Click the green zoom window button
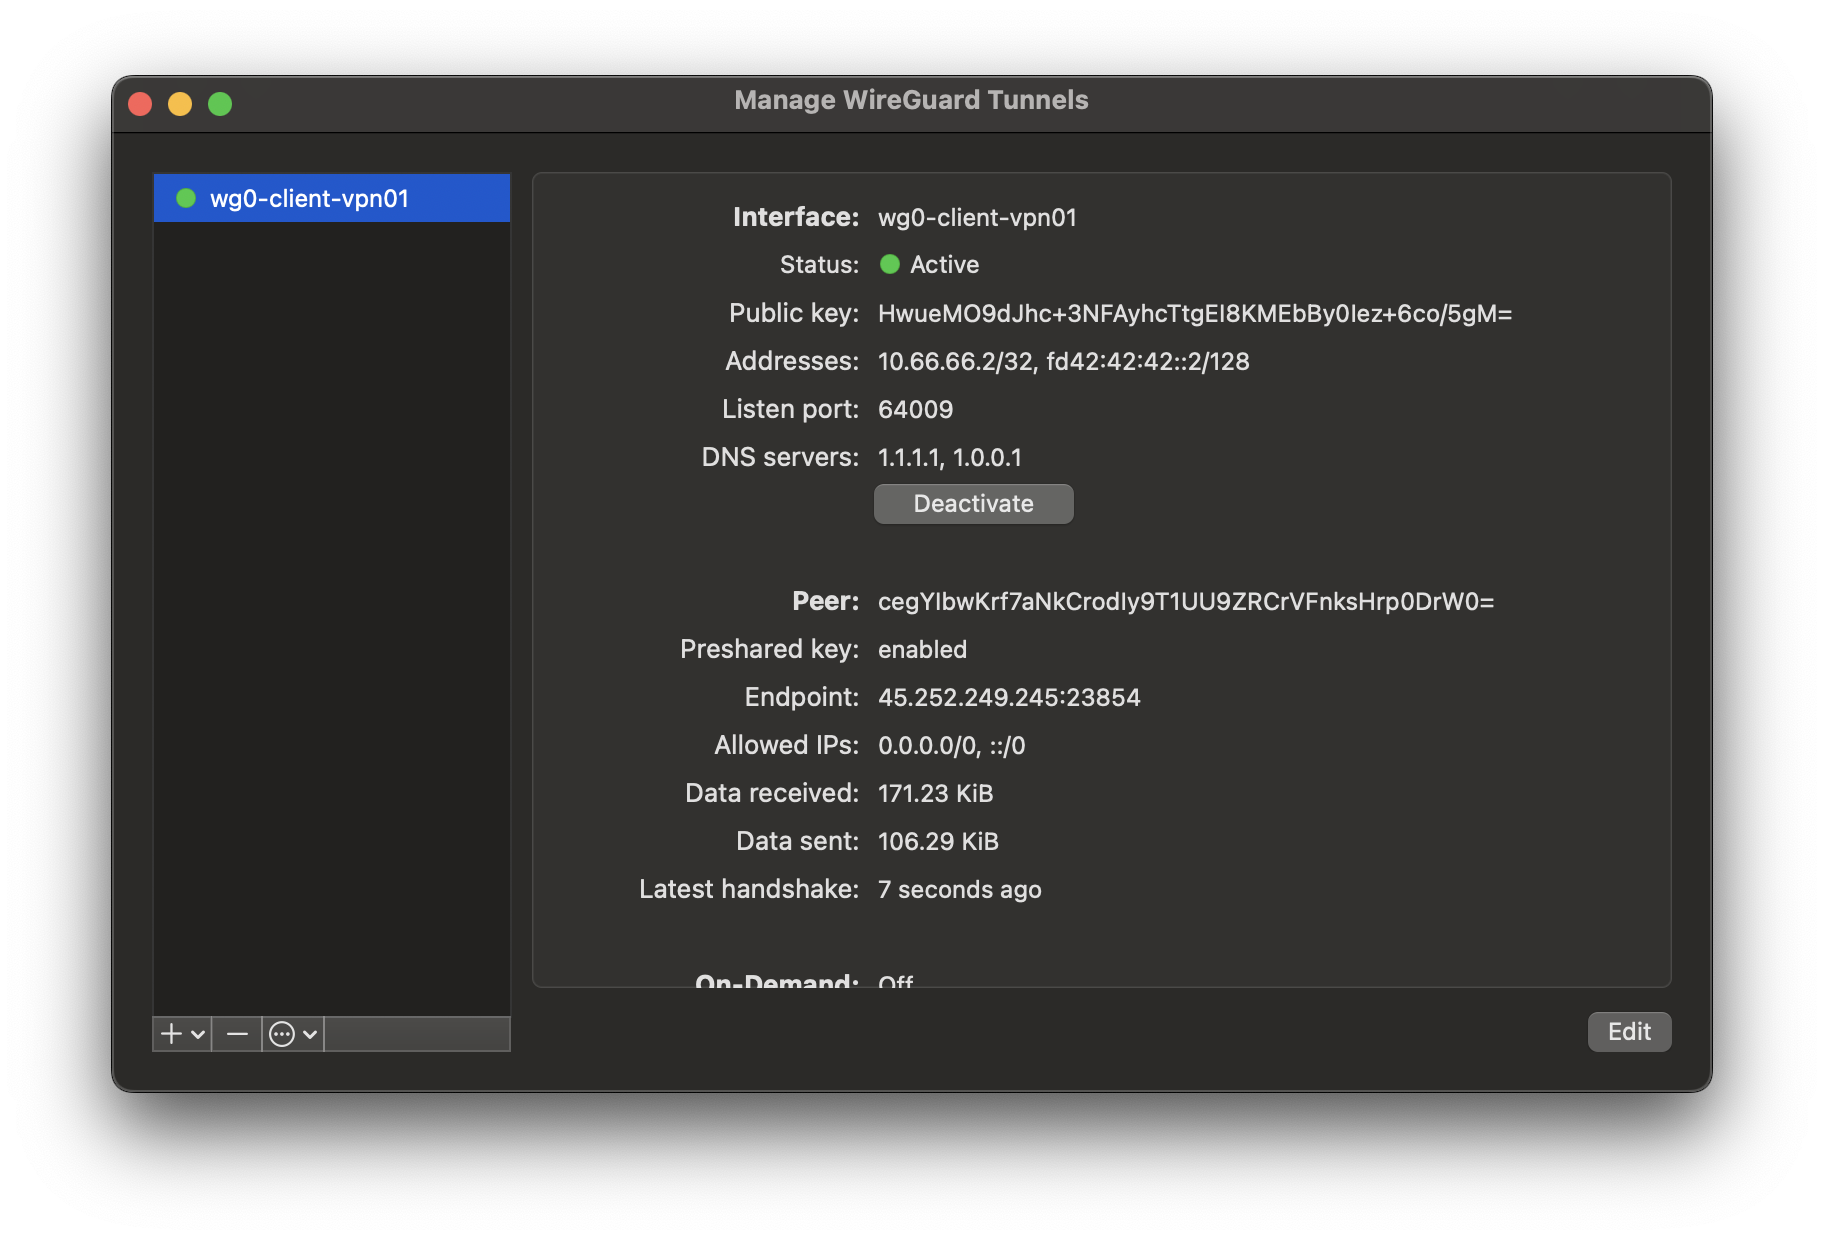 pos(220,104)
